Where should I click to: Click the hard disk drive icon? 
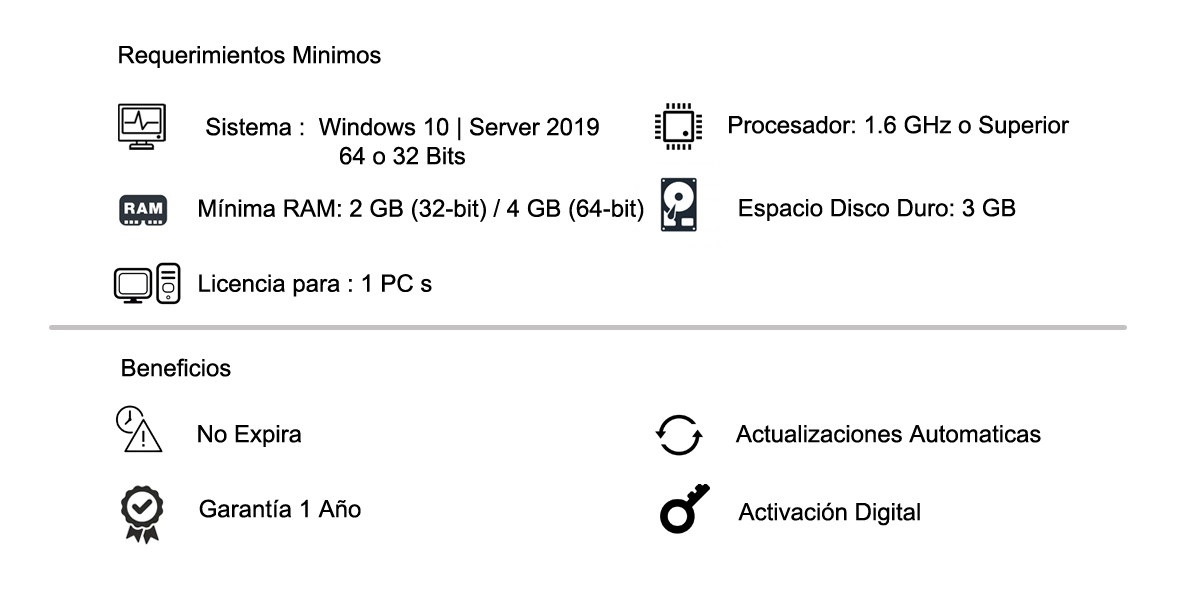679,204
